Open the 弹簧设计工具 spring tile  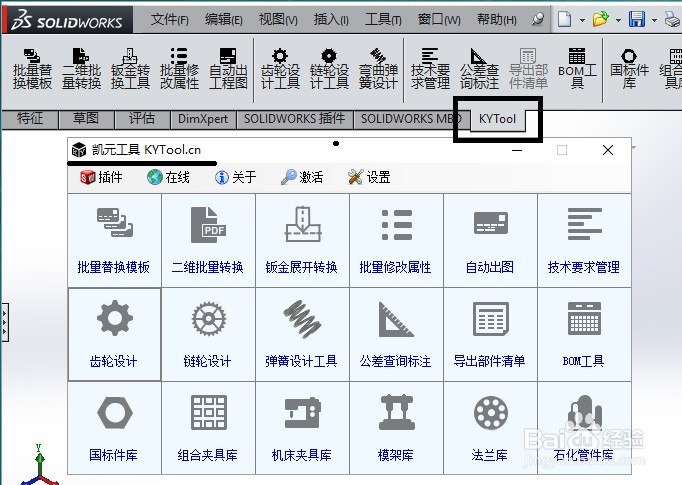tap(302, 334)
